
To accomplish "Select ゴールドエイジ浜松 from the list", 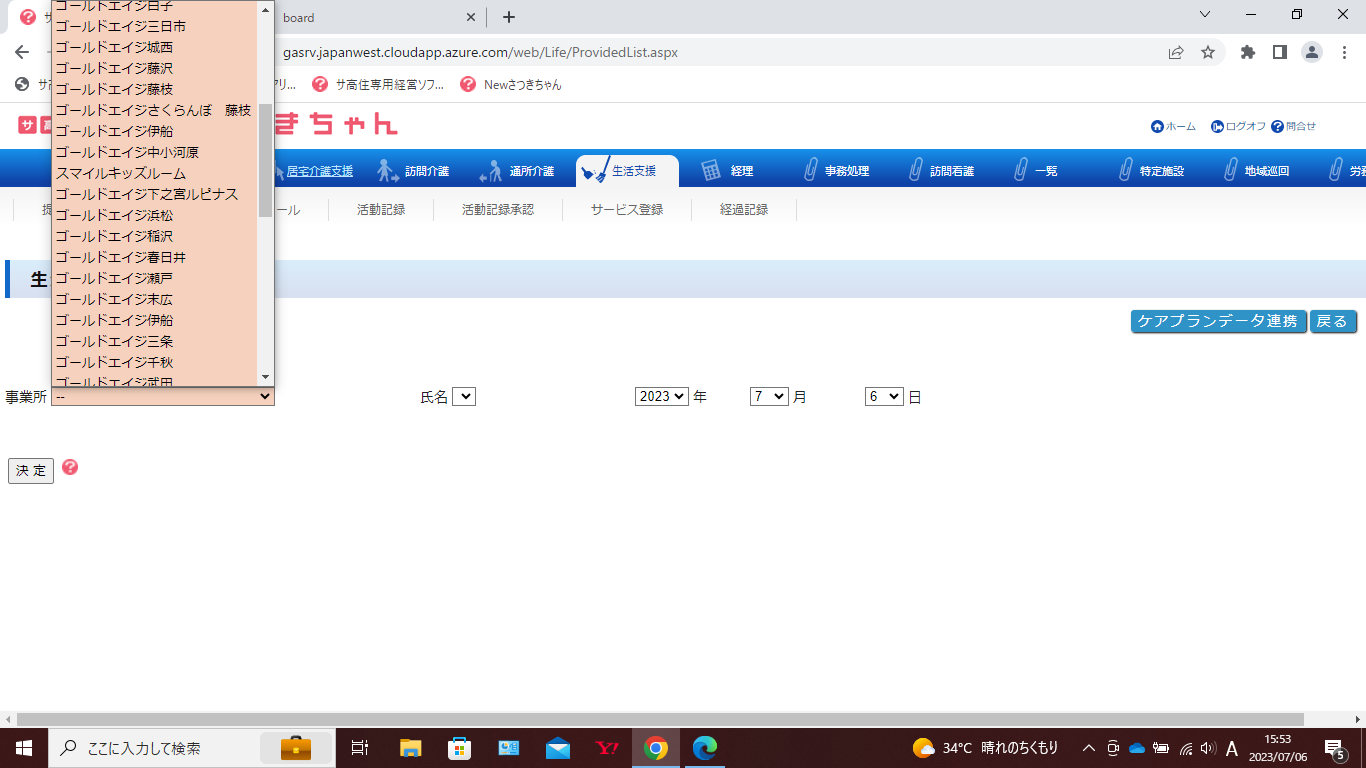I will point(115,215).
